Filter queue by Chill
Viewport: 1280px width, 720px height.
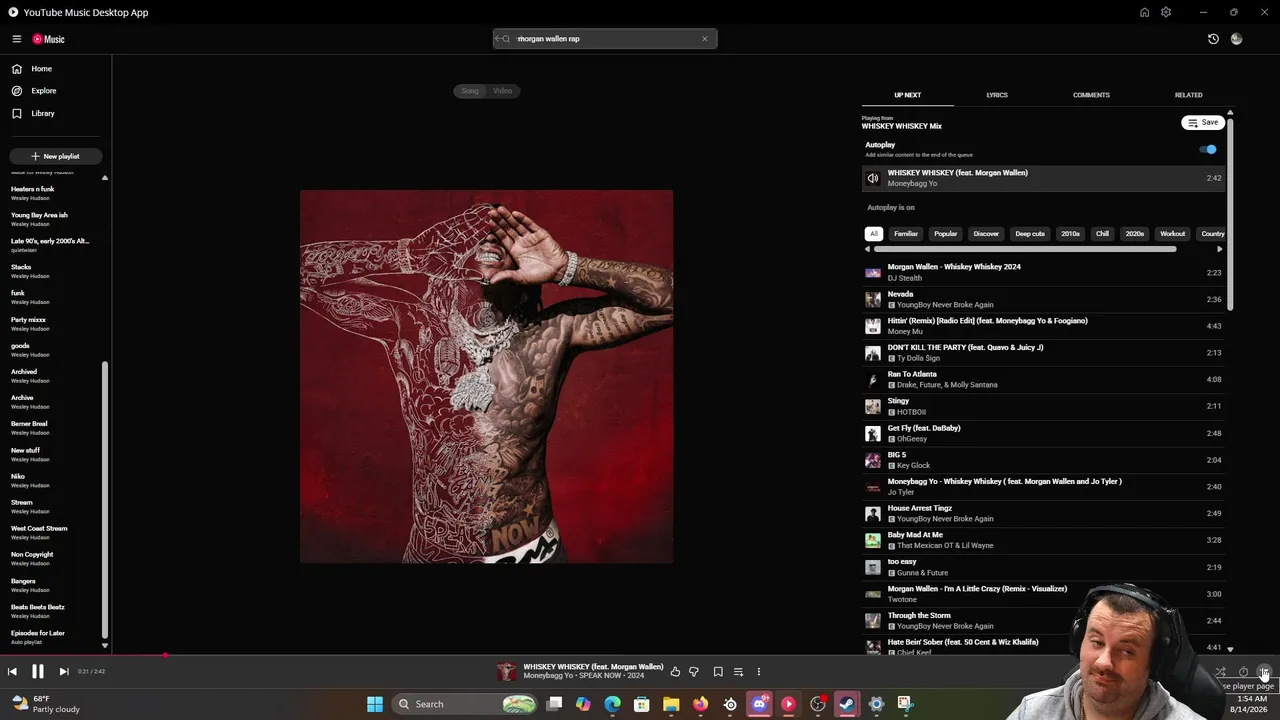[x=1102, y=234]
